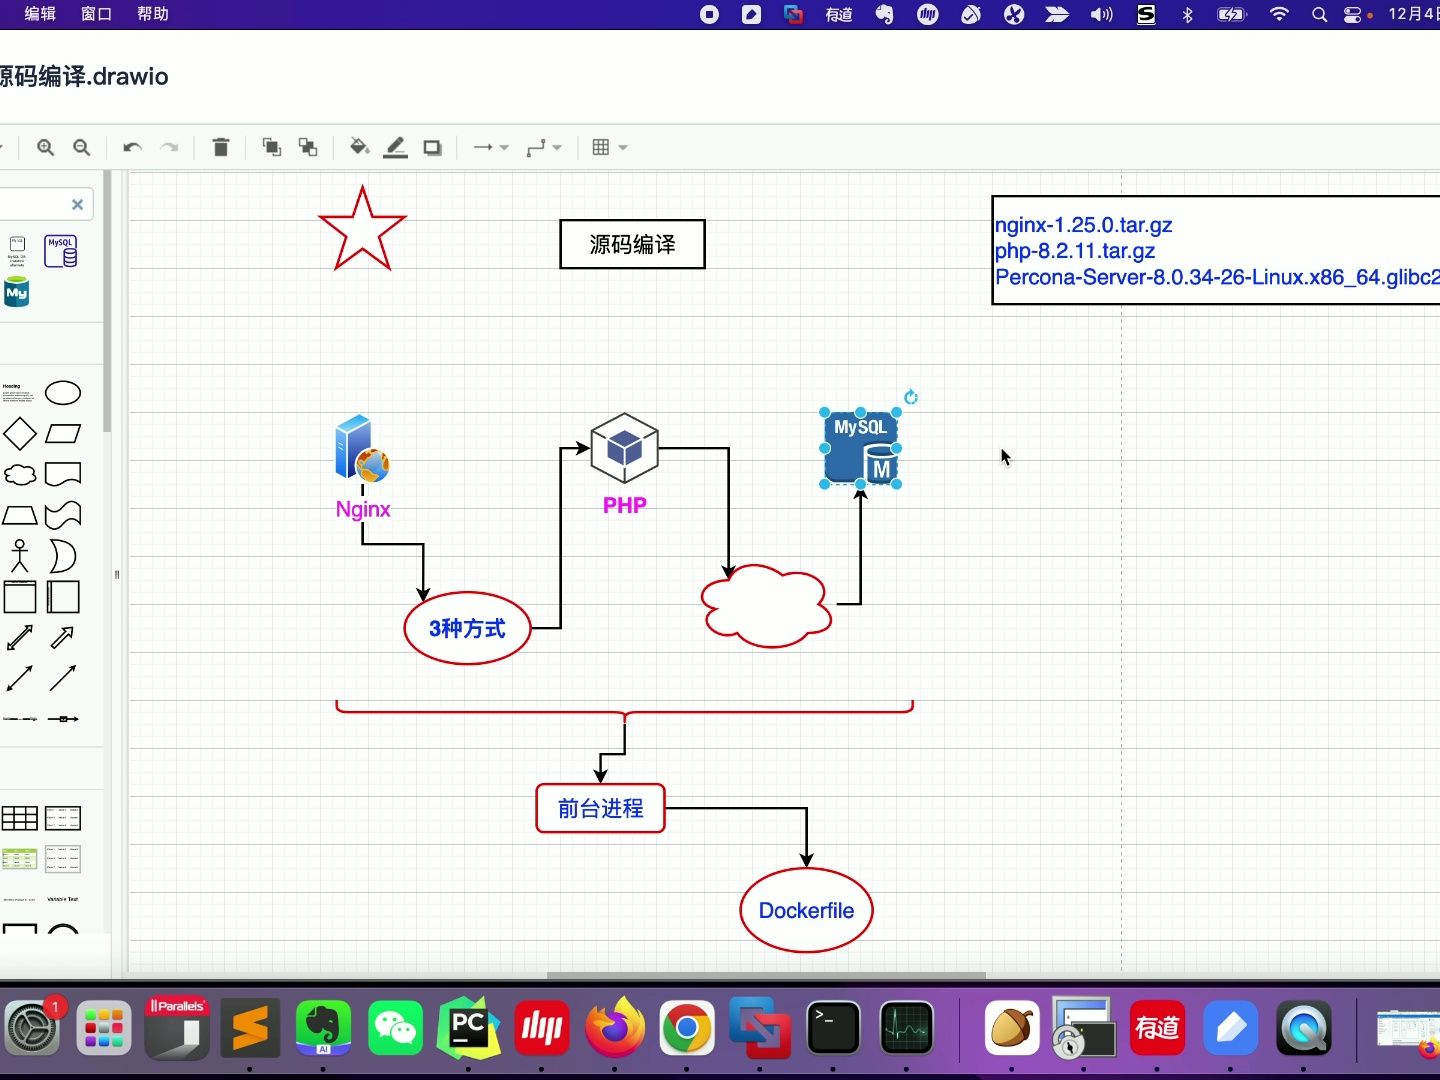Click the zoom out magnifier icon
Viewport: 1440px width, 1080px height.
[x=82, y=147]
